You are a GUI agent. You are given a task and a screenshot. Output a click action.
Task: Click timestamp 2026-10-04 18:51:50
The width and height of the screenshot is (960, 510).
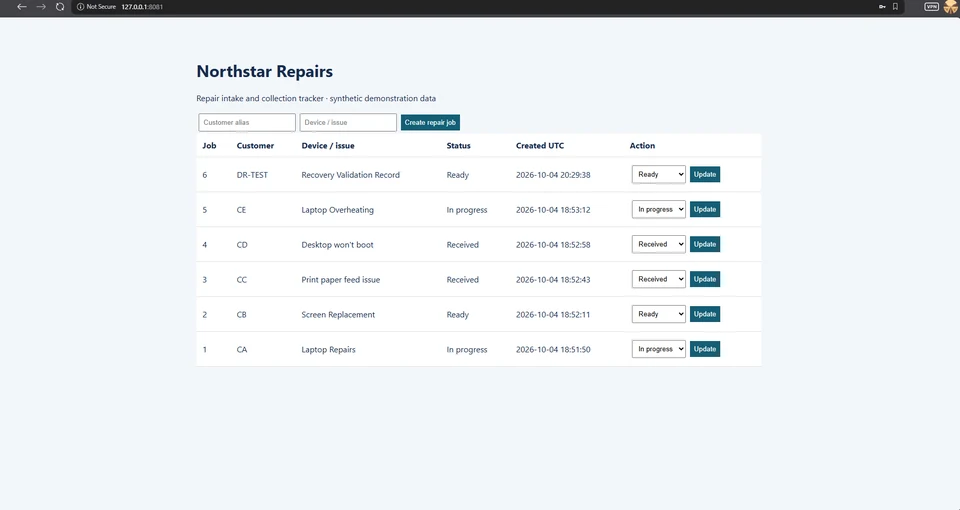pyautogui.click(x=553, y=350)
